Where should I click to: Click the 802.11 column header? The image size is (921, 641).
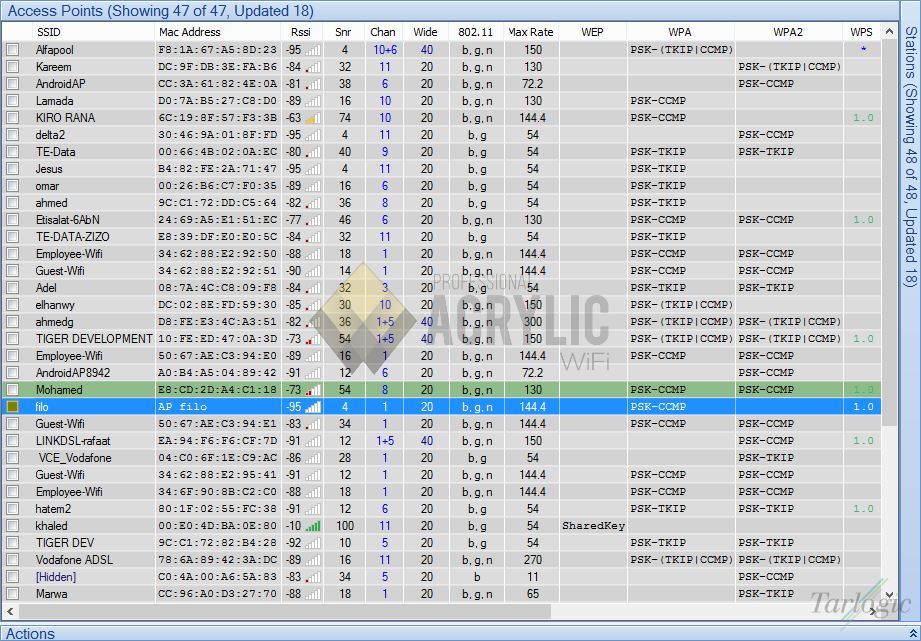click(x=476, y=32)
